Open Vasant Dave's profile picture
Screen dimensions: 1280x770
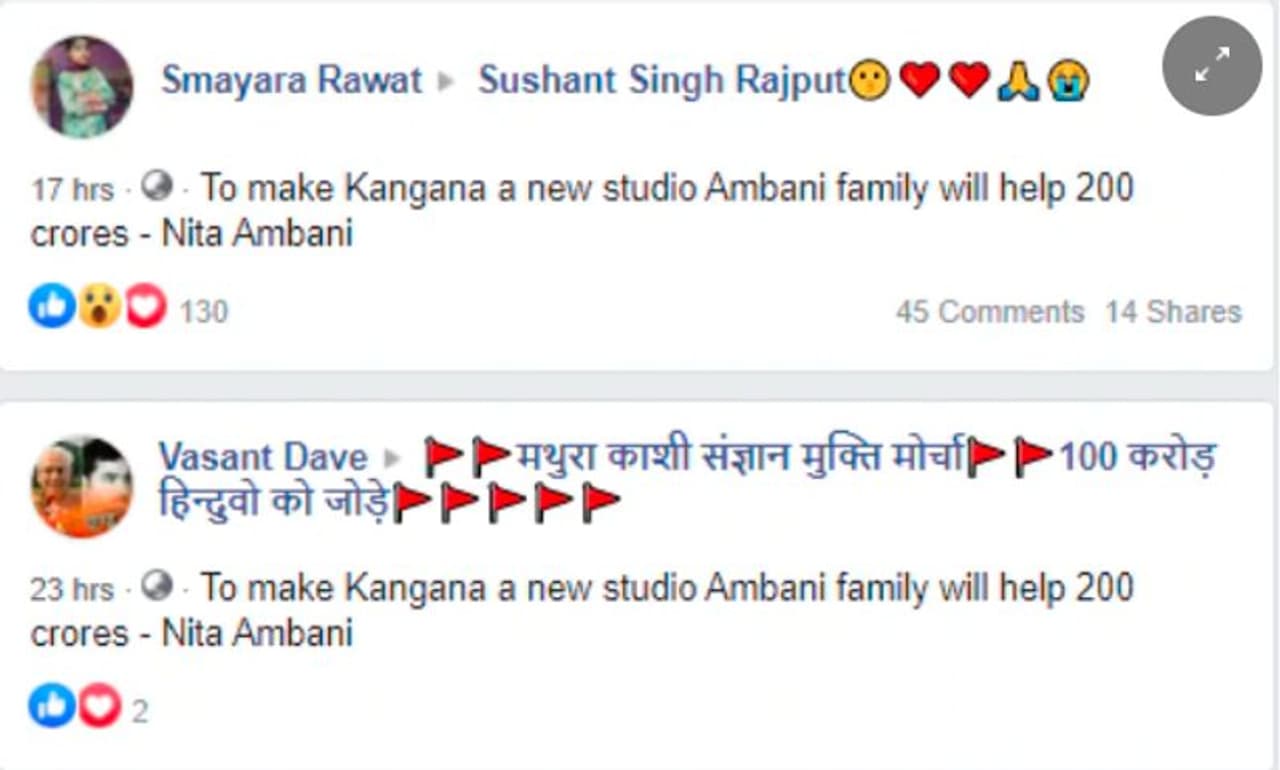[x=81, y=487]
